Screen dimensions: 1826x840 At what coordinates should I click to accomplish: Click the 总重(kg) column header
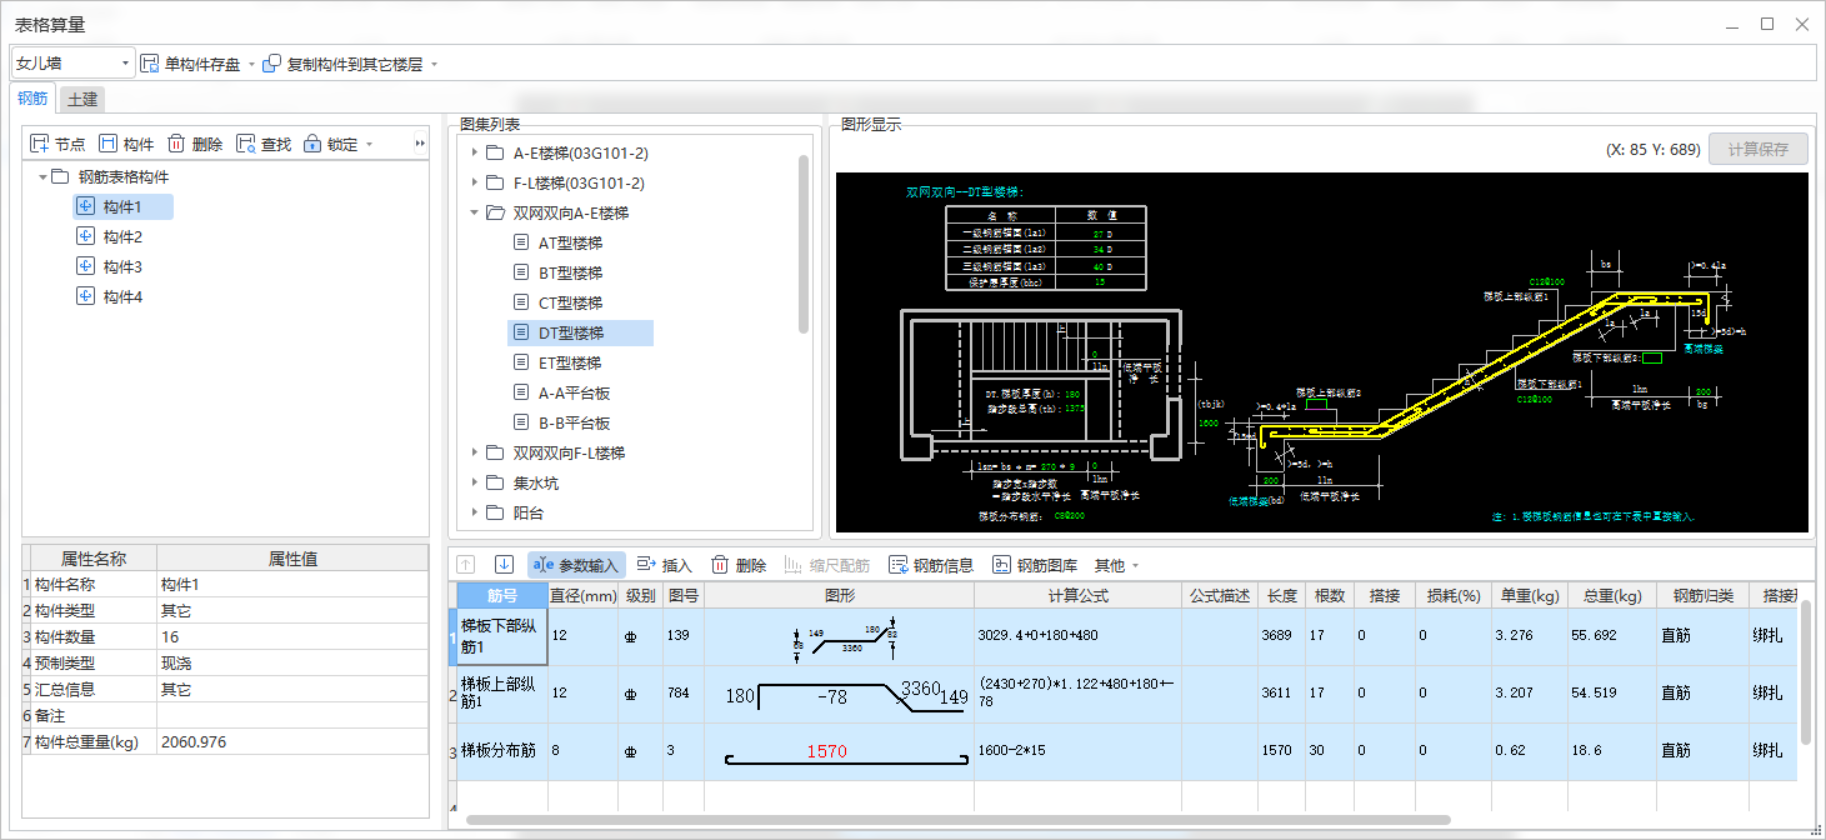click(1612, 595)
